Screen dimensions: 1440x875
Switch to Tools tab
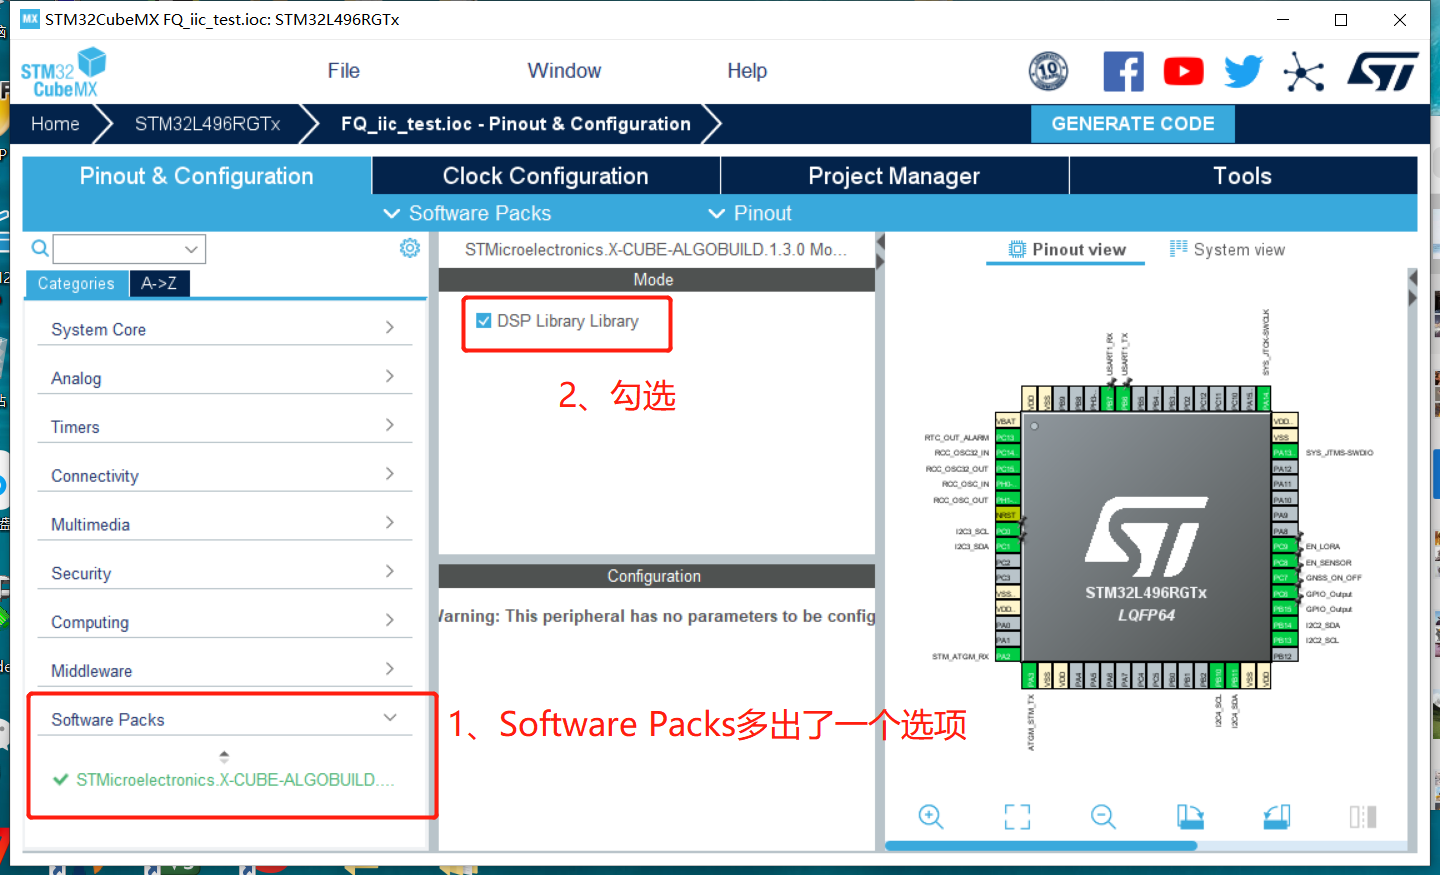coord(1243,176)
